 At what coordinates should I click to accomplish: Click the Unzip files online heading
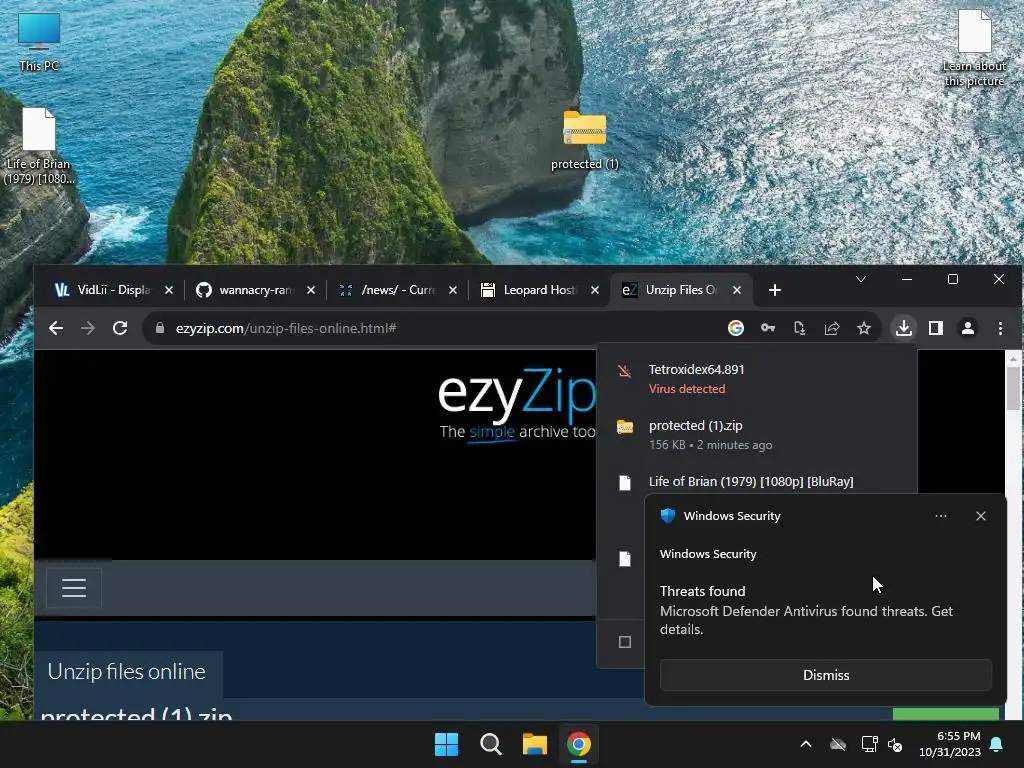[127, 671]
